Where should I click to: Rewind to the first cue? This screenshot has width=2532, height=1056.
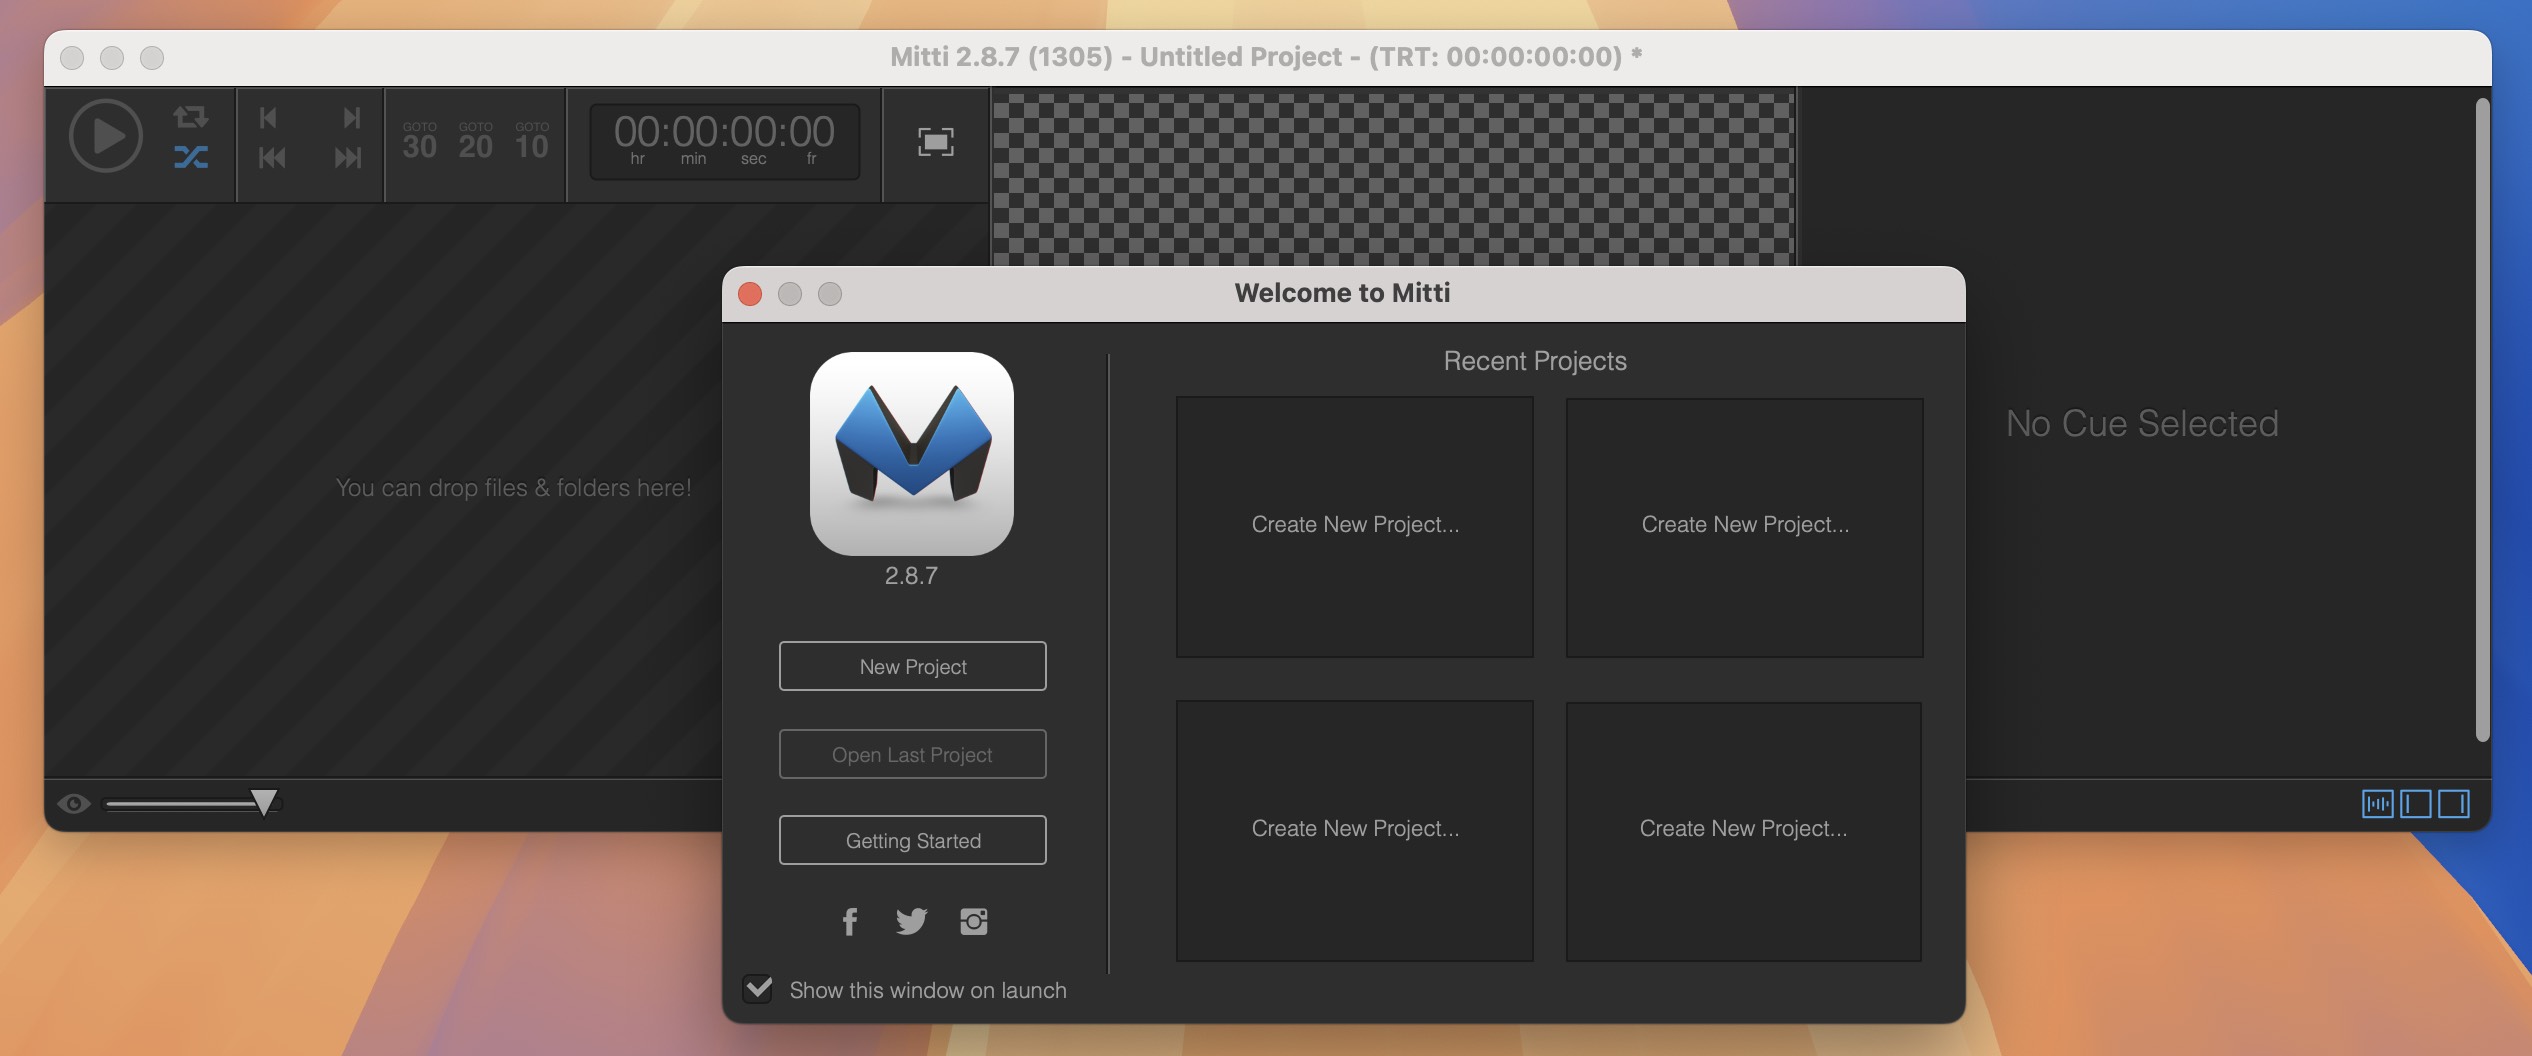click(x=272, y=158)
